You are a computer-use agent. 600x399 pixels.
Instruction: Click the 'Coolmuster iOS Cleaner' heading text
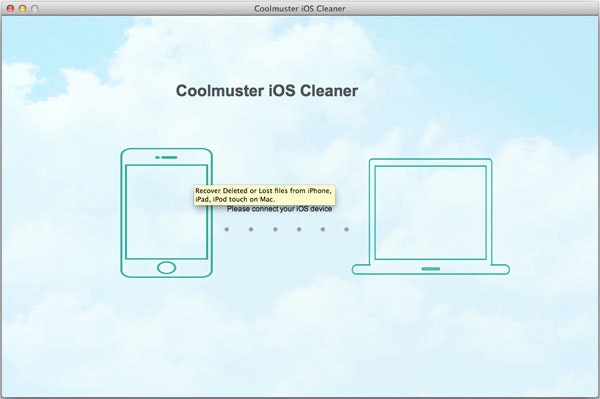pyautogui.click(x=267, y=91)
